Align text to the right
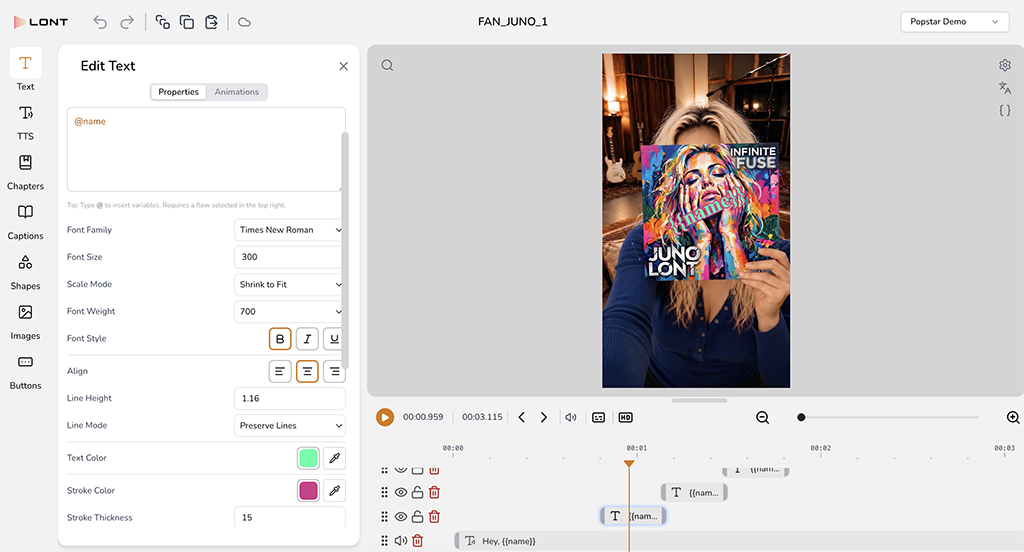The height and width of the screenshot is (552, 1024). coord(334,372)
